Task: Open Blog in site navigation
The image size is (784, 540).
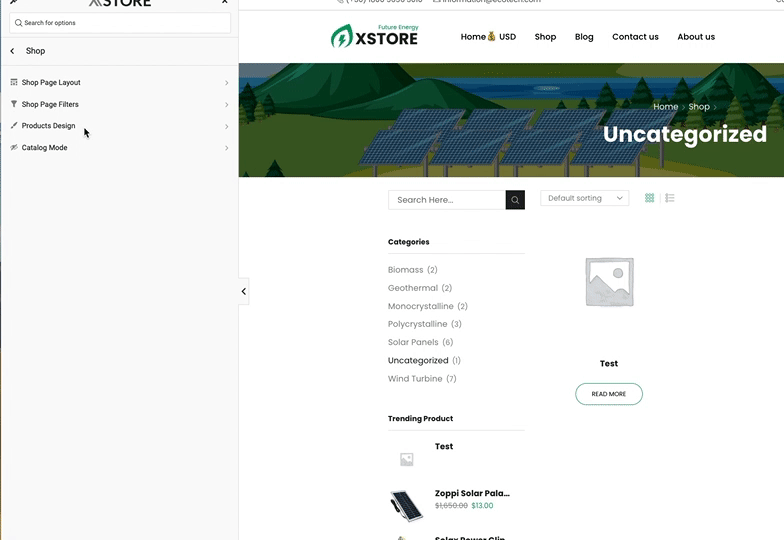Action: (x=584, y=36)
